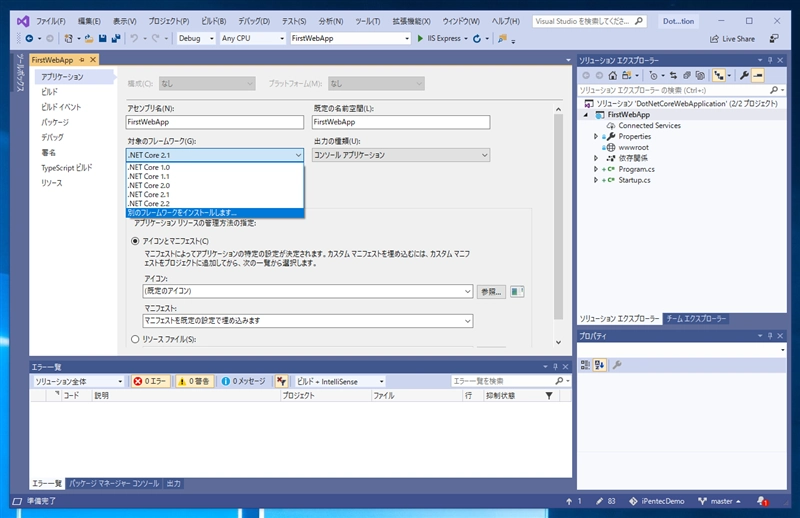The width and height of the screenshot is (800, 518).
Task: Click the wrench properties icon in Solution Explorer toolbar
Action: click(744, 76)
